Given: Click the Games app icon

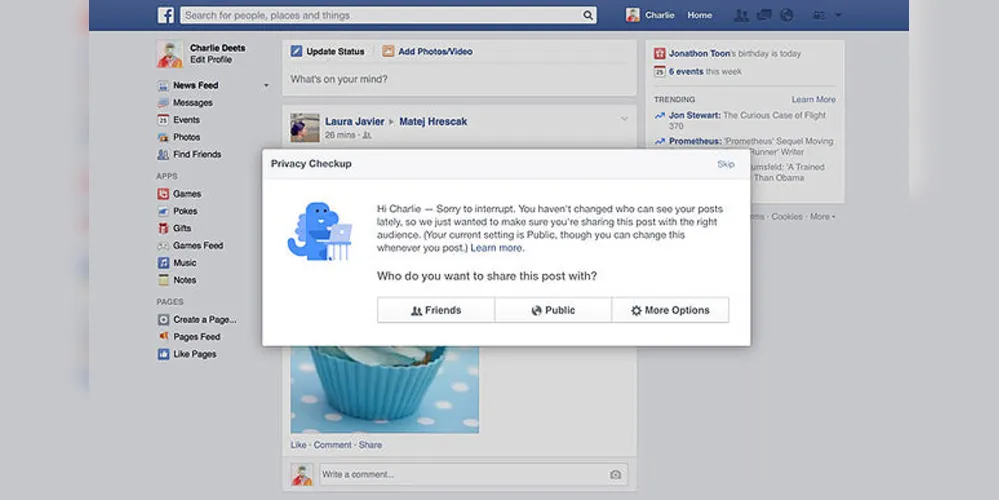Looking at the screenshot, I should 163,194.
